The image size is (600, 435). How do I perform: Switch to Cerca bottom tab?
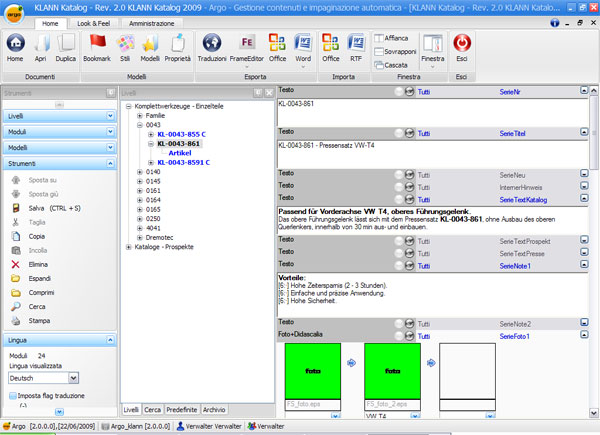tap(152, 410)
